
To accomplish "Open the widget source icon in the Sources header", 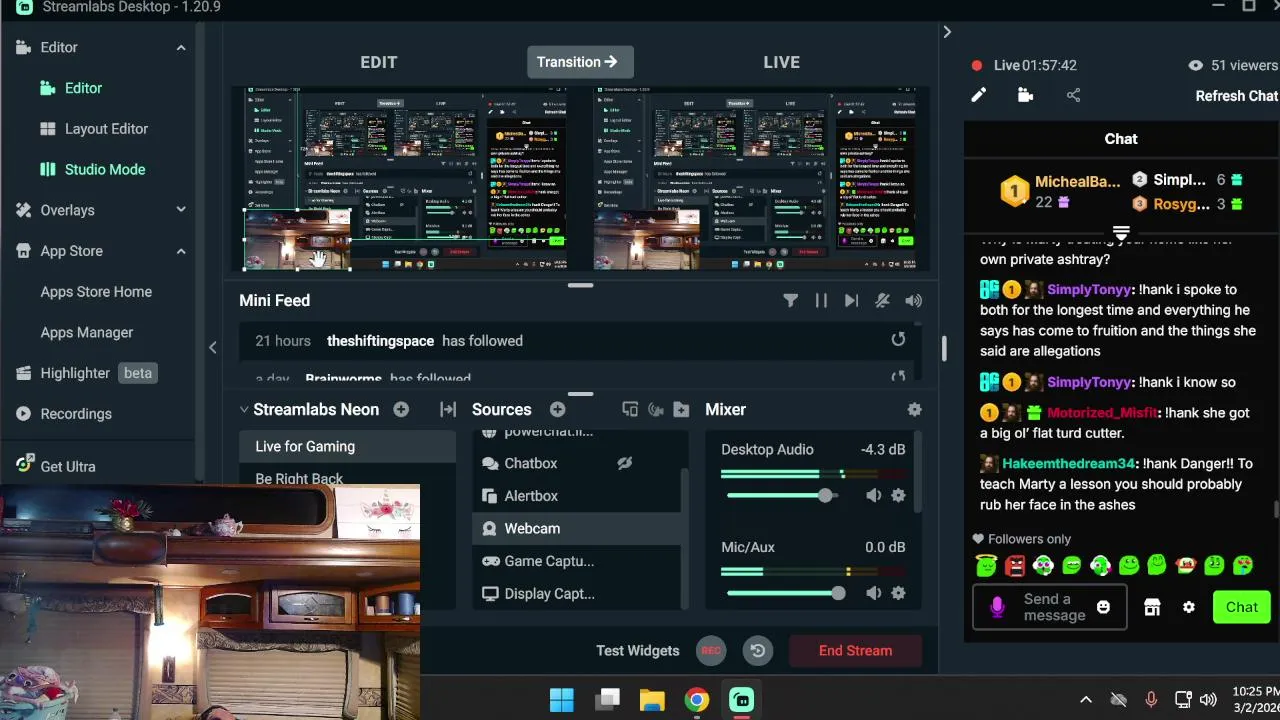I will click(x=630, y=409).
